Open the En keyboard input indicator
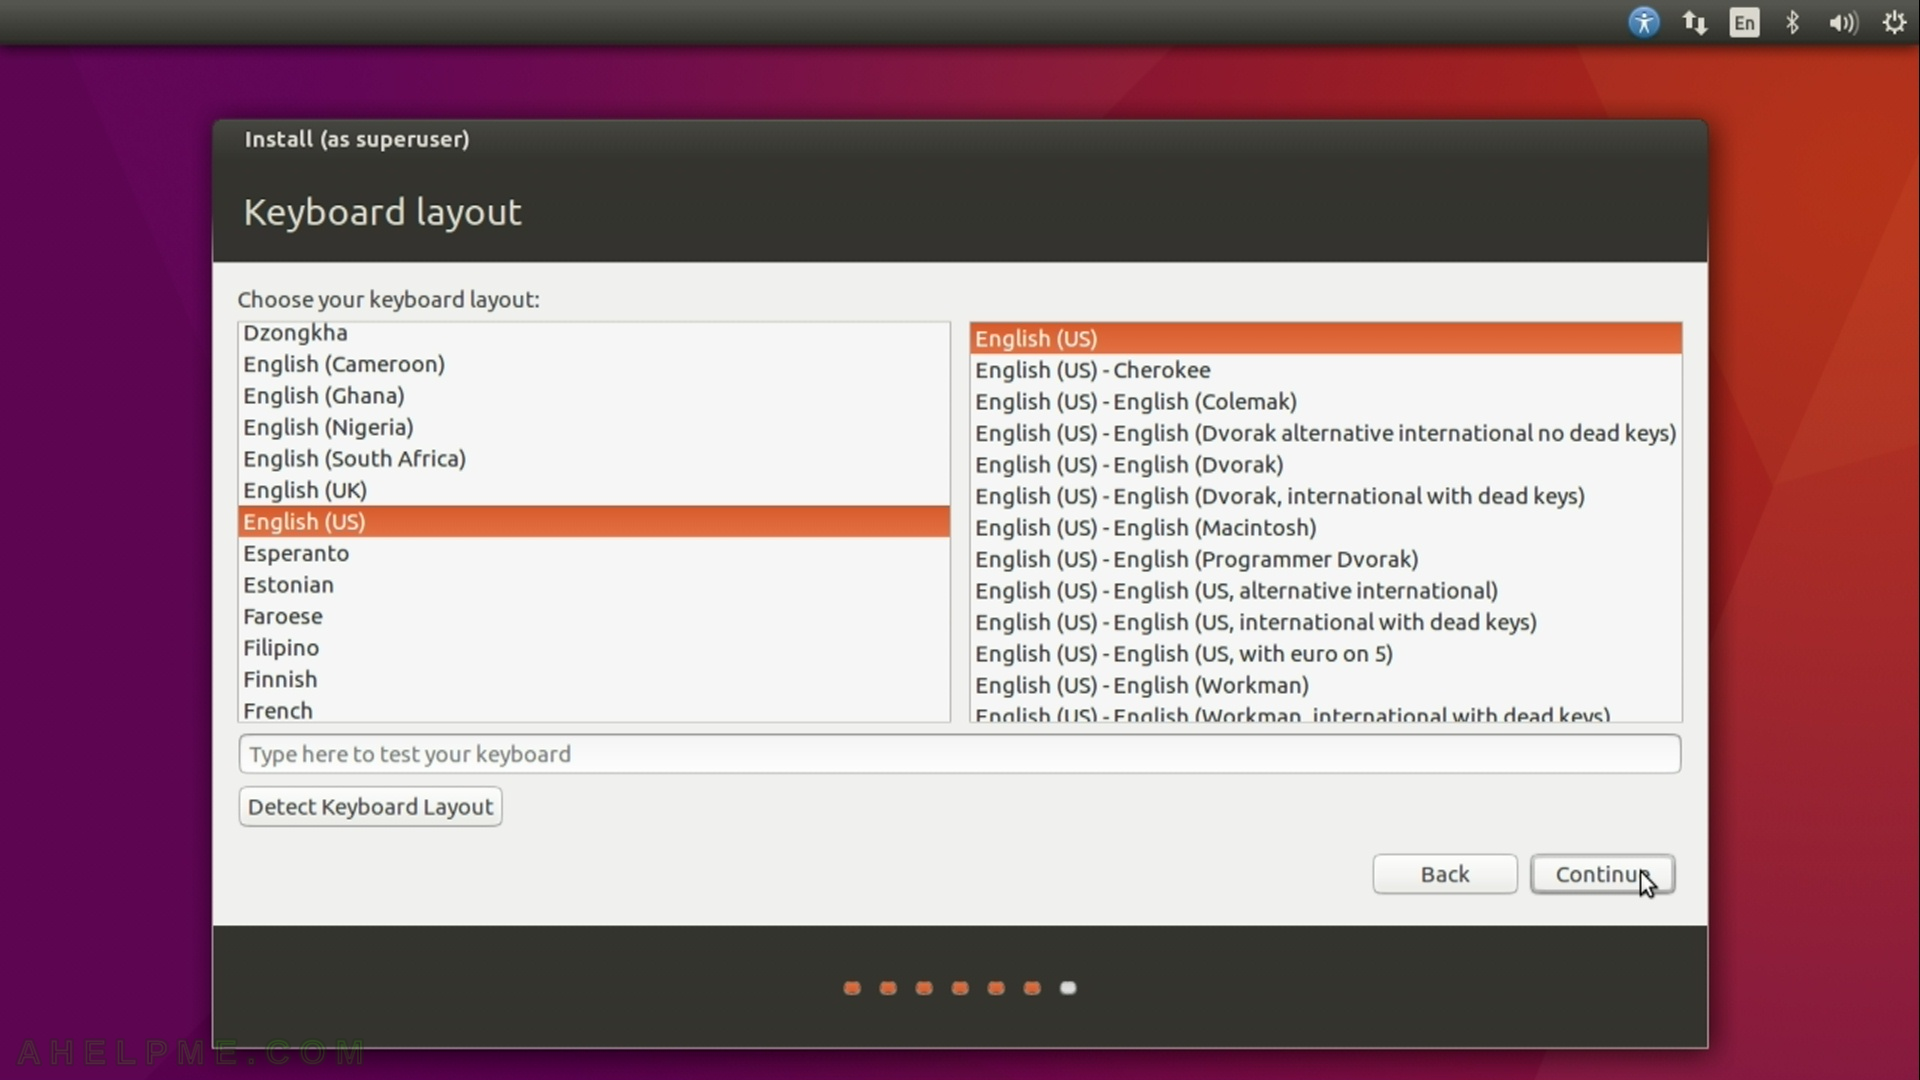The height and width of the screenshot is (1080, 1920). coord(1744,22)
